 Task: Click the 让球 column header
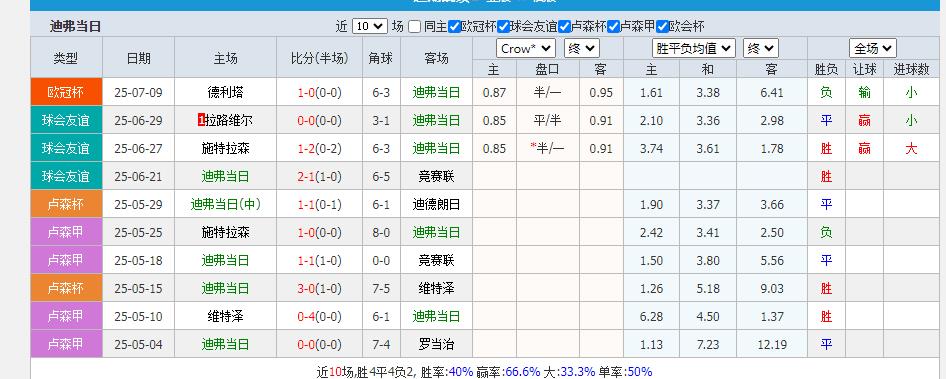[x=864, y=69]
